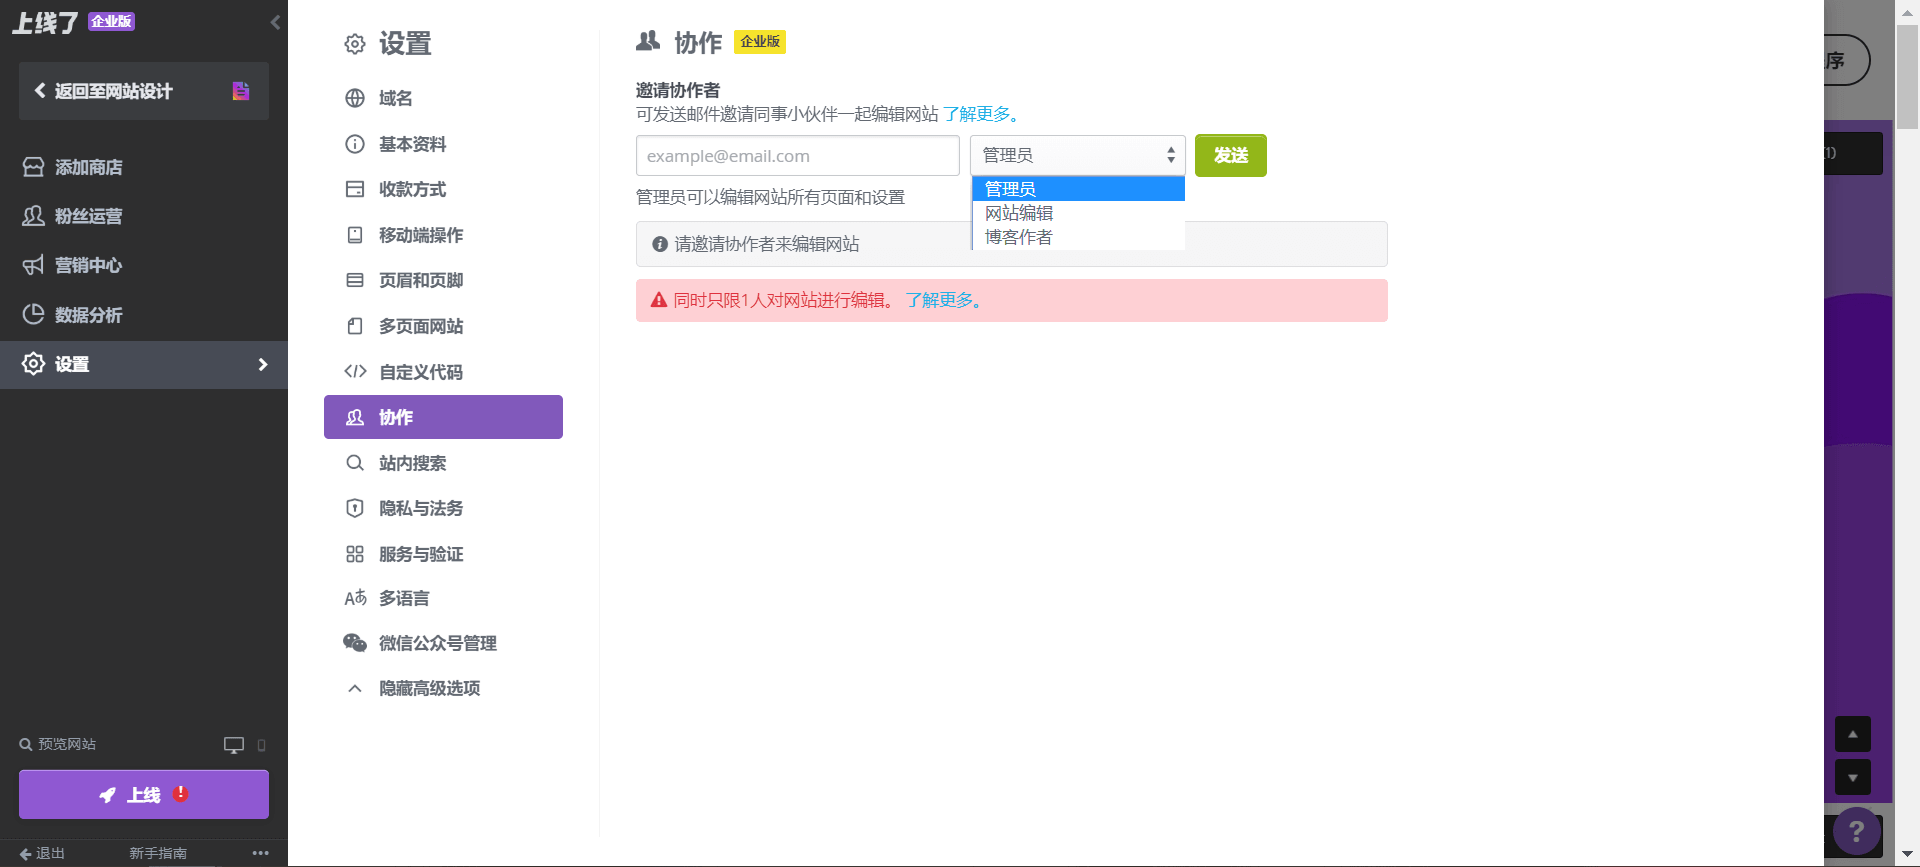Click the red warning triangle icon
This screenshot has height=867, width=1920.
[659, 300]
